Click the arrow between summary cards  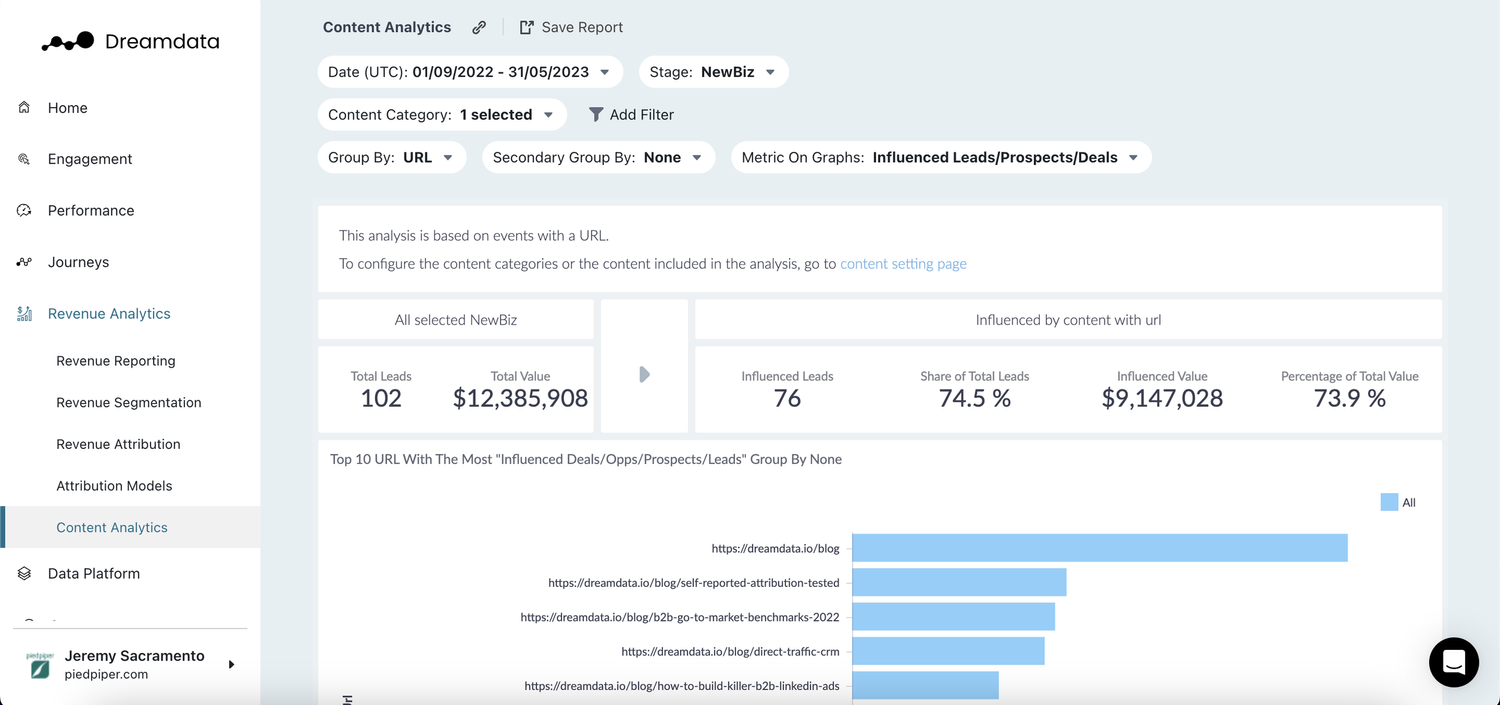pos(644,374)
